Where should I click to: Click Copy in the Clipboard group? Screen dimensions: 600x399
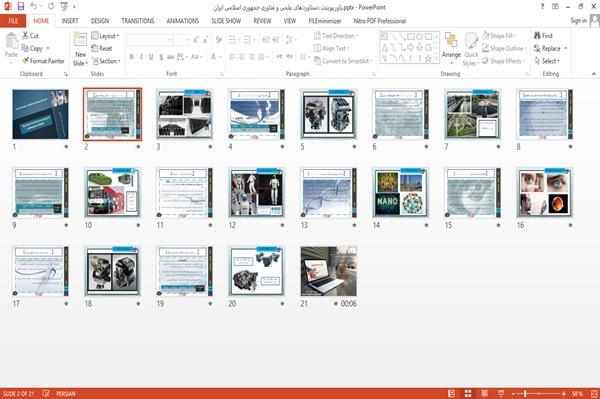pos(33,48)
